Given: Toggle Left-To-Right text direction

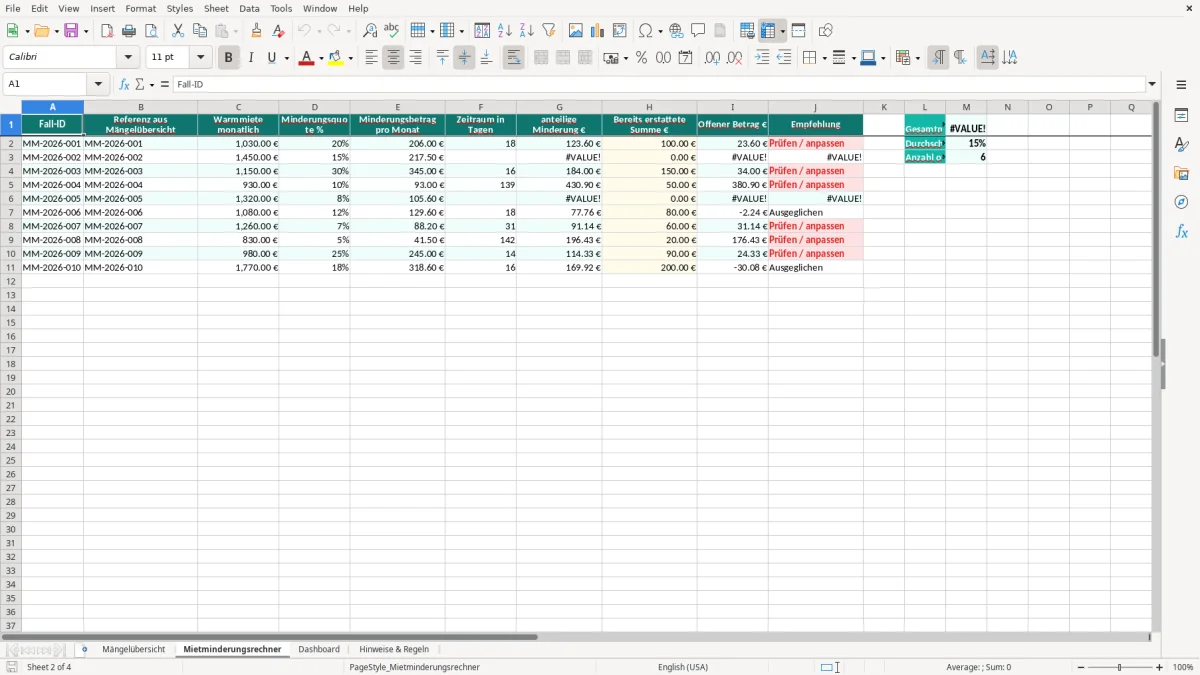Looking at the screenshot, I should 938,58.
